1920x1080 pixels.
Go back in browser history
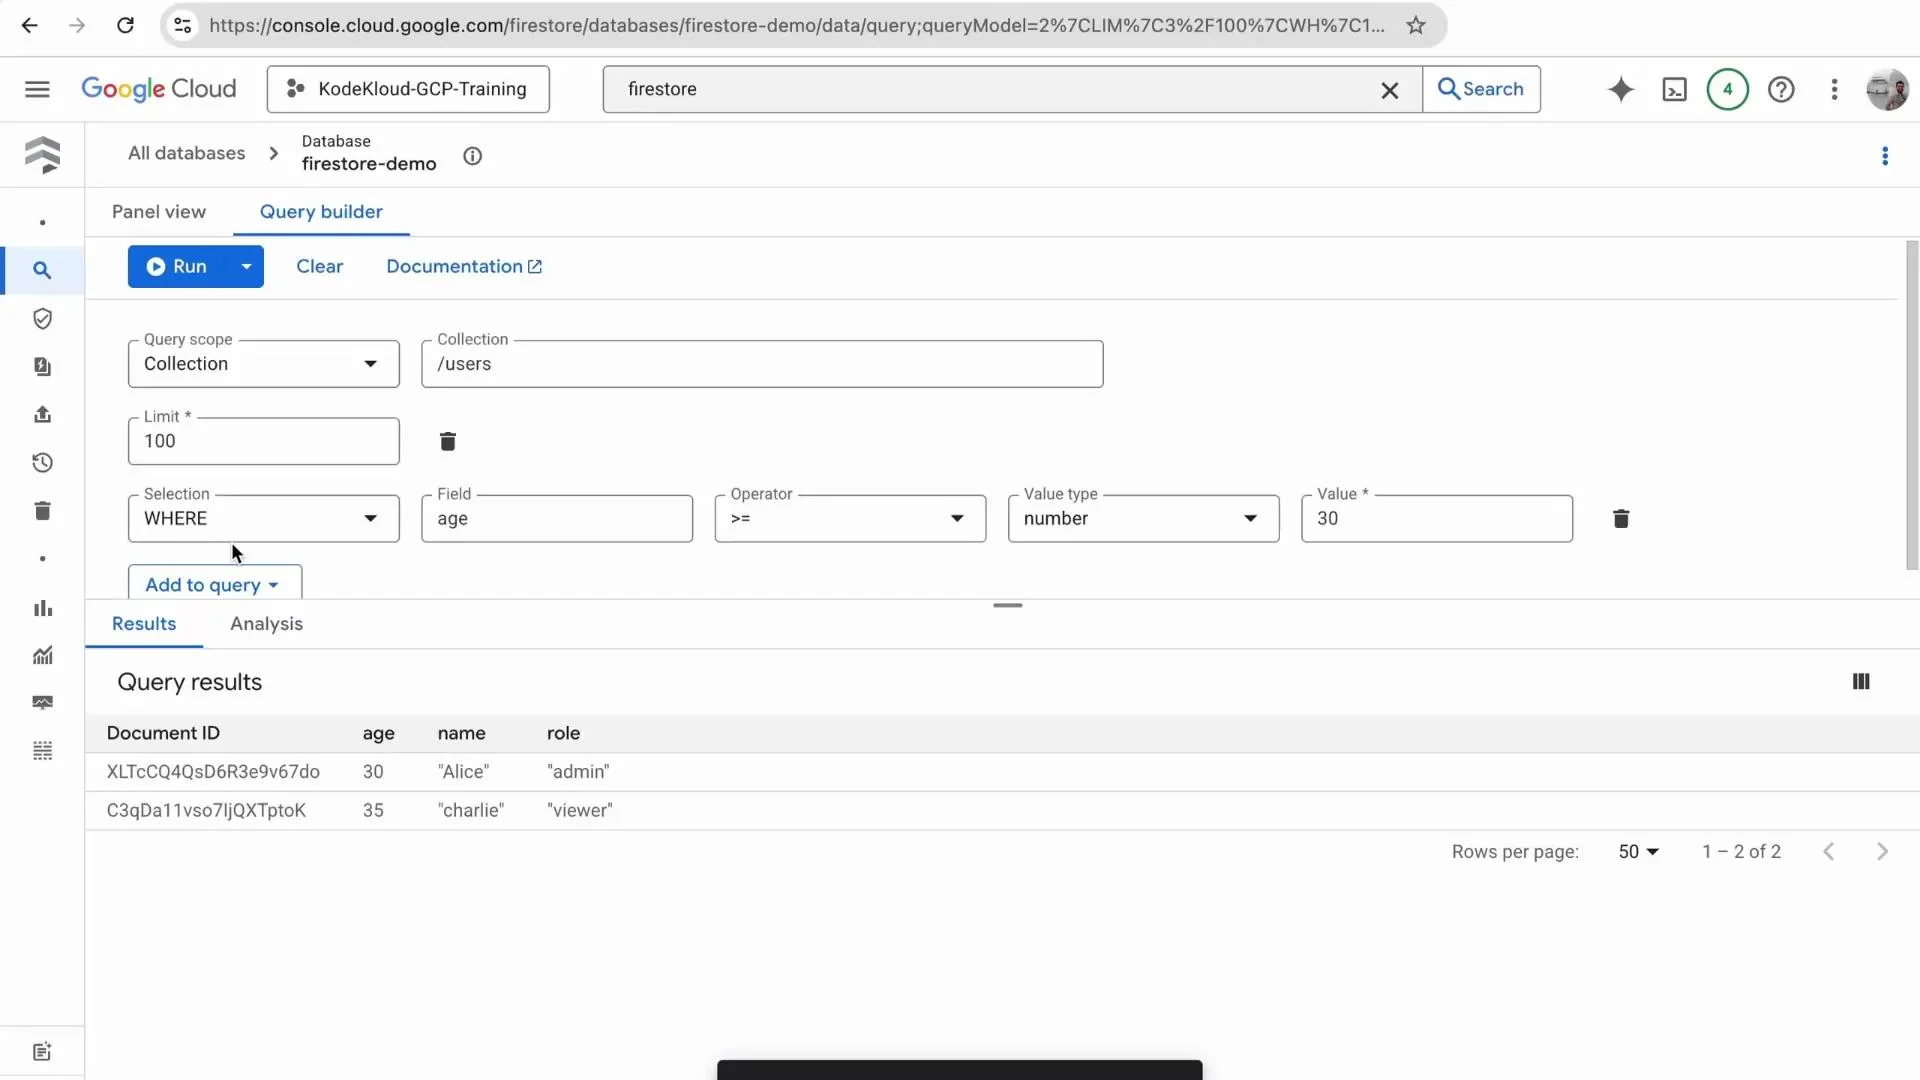30,25
